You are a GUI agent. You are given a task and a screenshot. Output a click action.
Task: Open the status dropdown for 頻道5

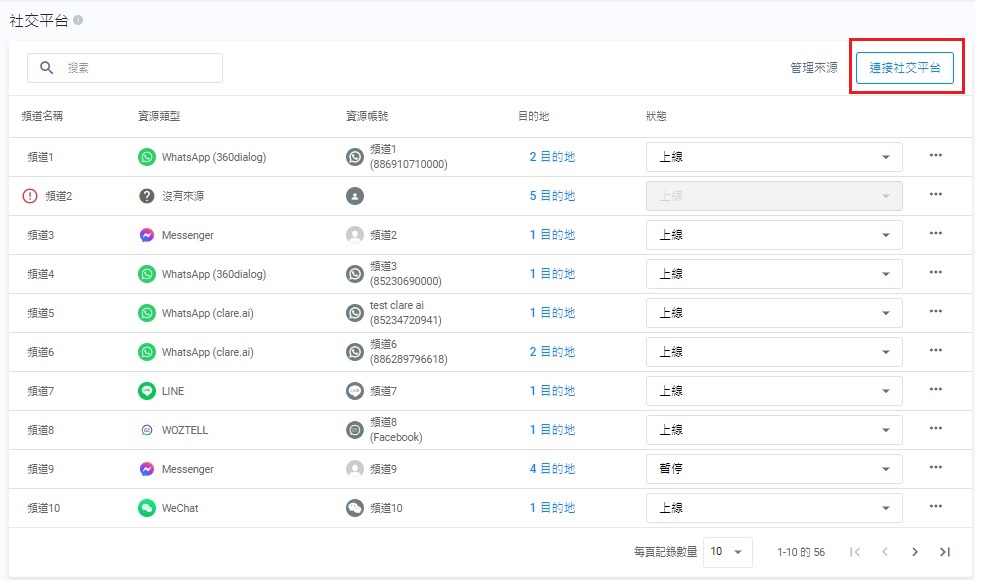point(774,313)
